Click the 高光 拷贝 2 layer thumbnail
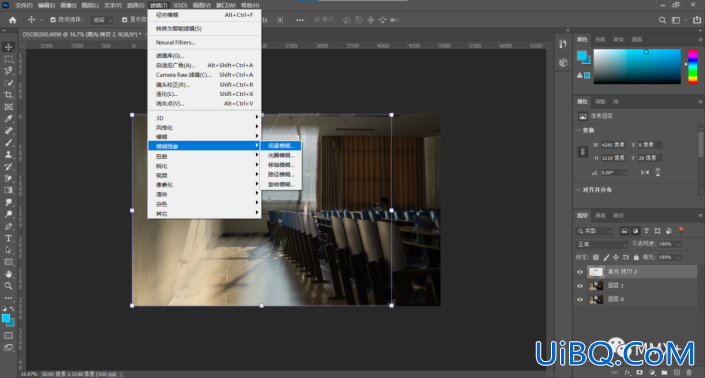This screenshot has height=378, width=705. pyautogui.click(x=596, y=272)
